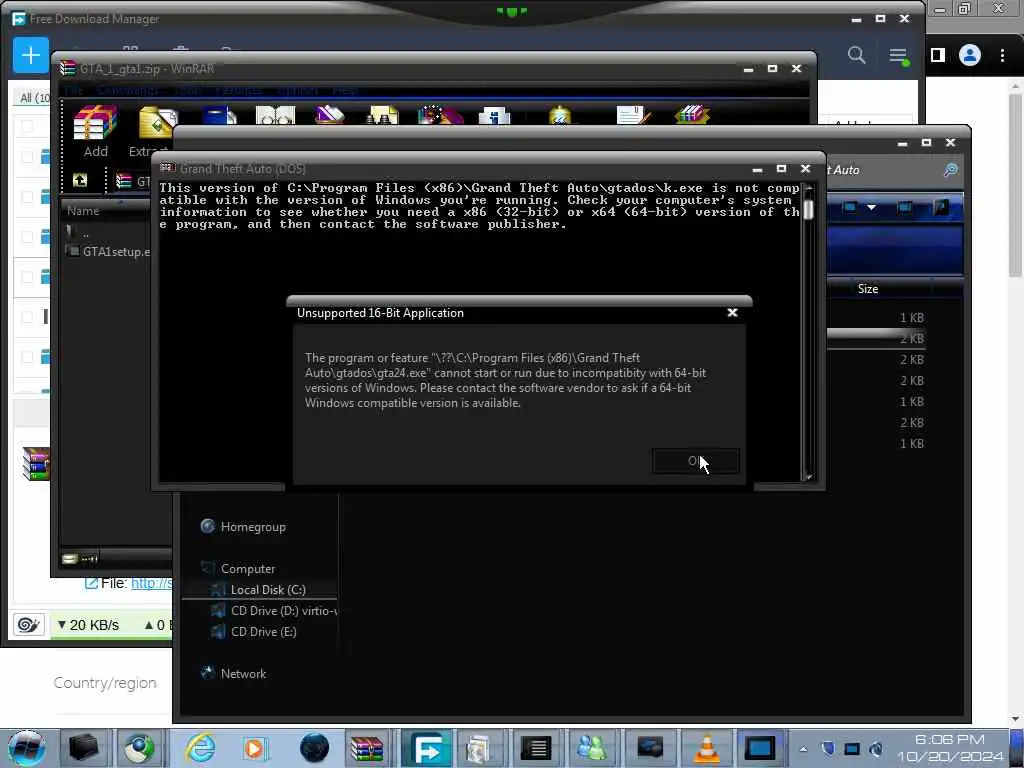Open search in Free Download Manager
Viewport: 1024px width, 768px height.
click(857, 56)
